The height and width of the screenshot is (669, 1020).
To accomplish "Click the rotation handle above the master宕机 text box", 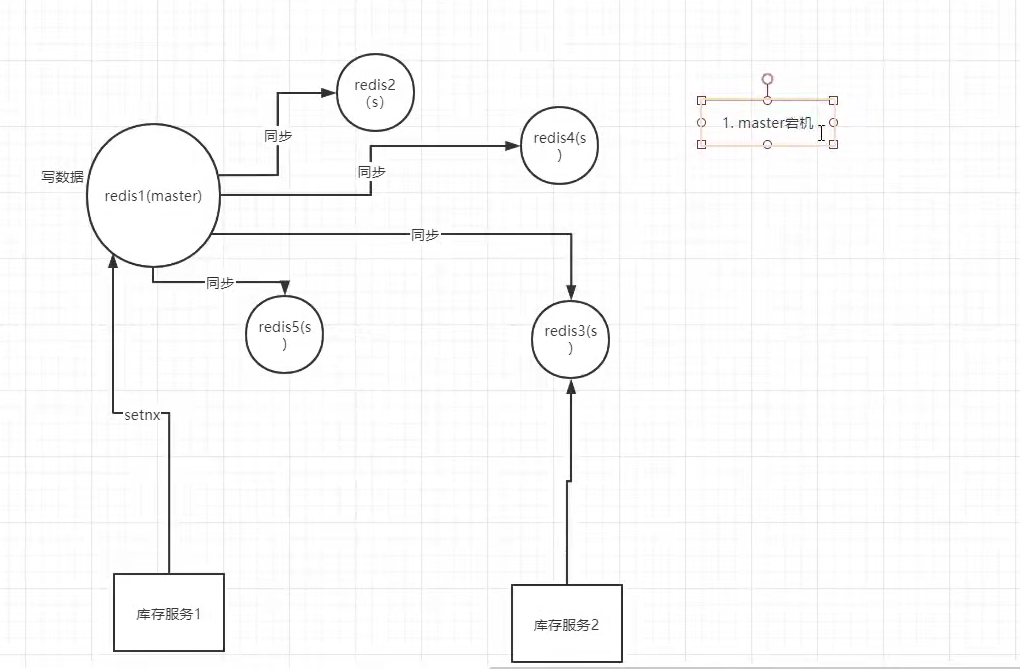I will tap(767, 78).
